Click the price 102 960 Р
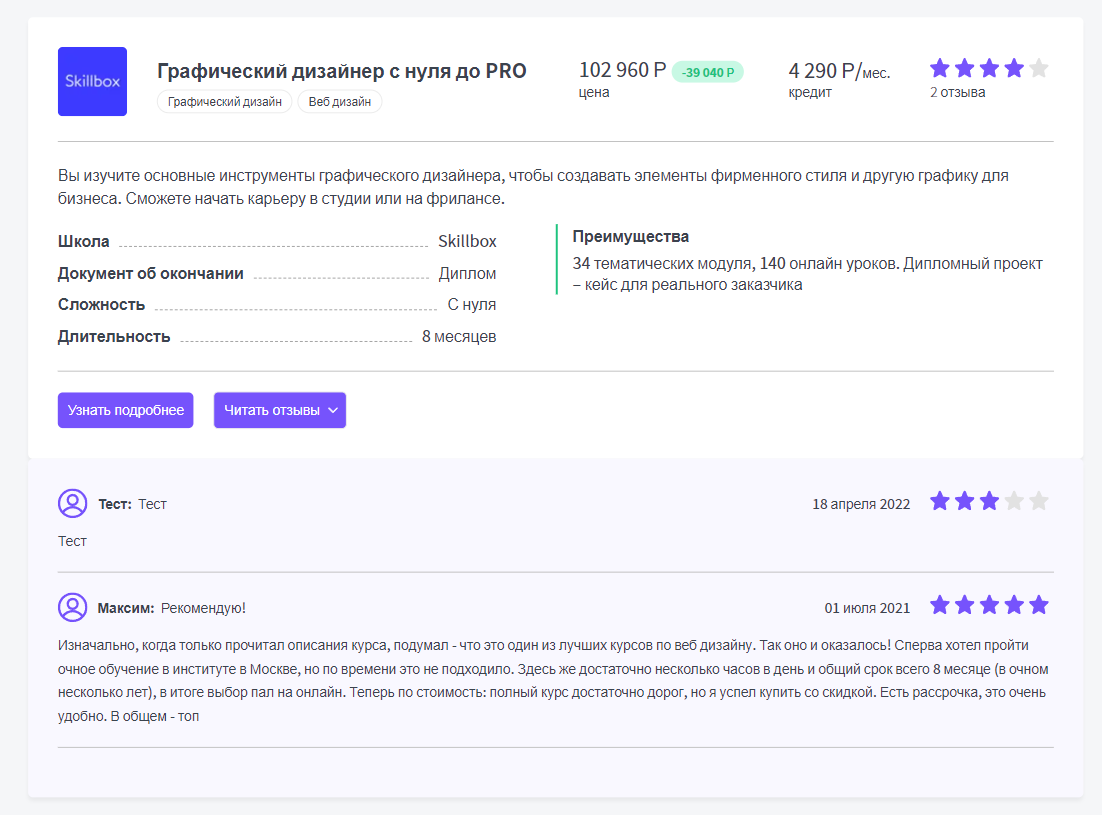1102x815 pixels. point(622,70)
